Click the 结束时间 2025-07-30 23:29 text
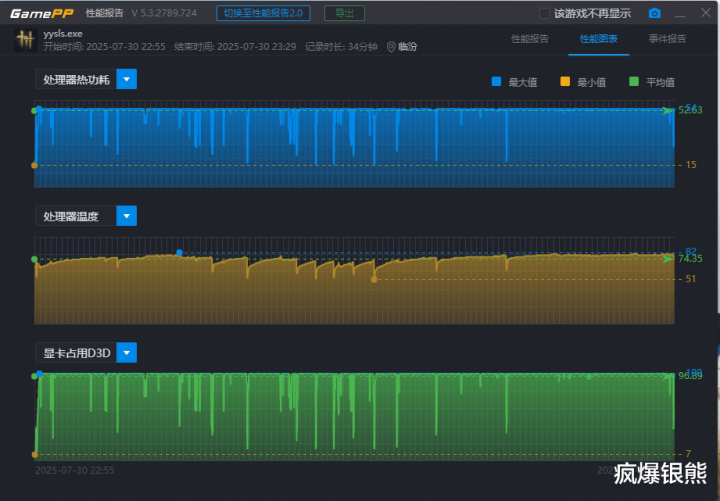This screenshot has height=501, width=720. pyautogui.click(x=235, y=47)
